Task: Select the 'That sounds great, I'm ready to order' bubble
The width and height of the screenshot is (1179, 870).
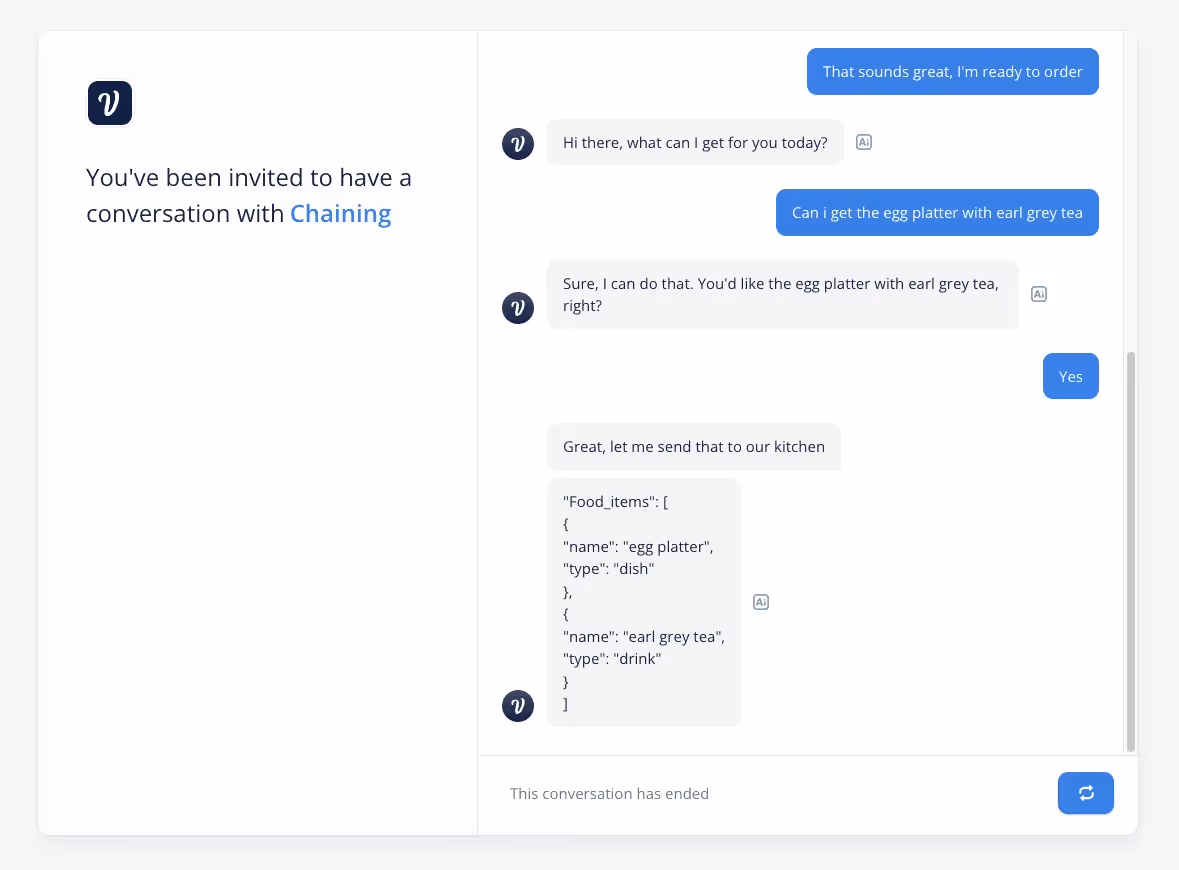Action: [x=953, y=71]
